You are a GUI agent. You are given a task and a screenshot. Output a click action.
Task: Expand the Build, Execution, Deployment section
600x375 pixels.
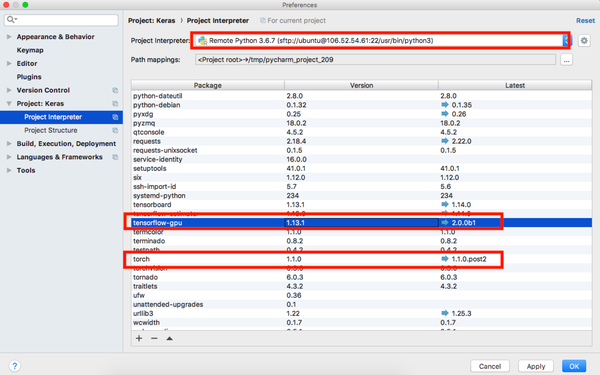[9, 144]
